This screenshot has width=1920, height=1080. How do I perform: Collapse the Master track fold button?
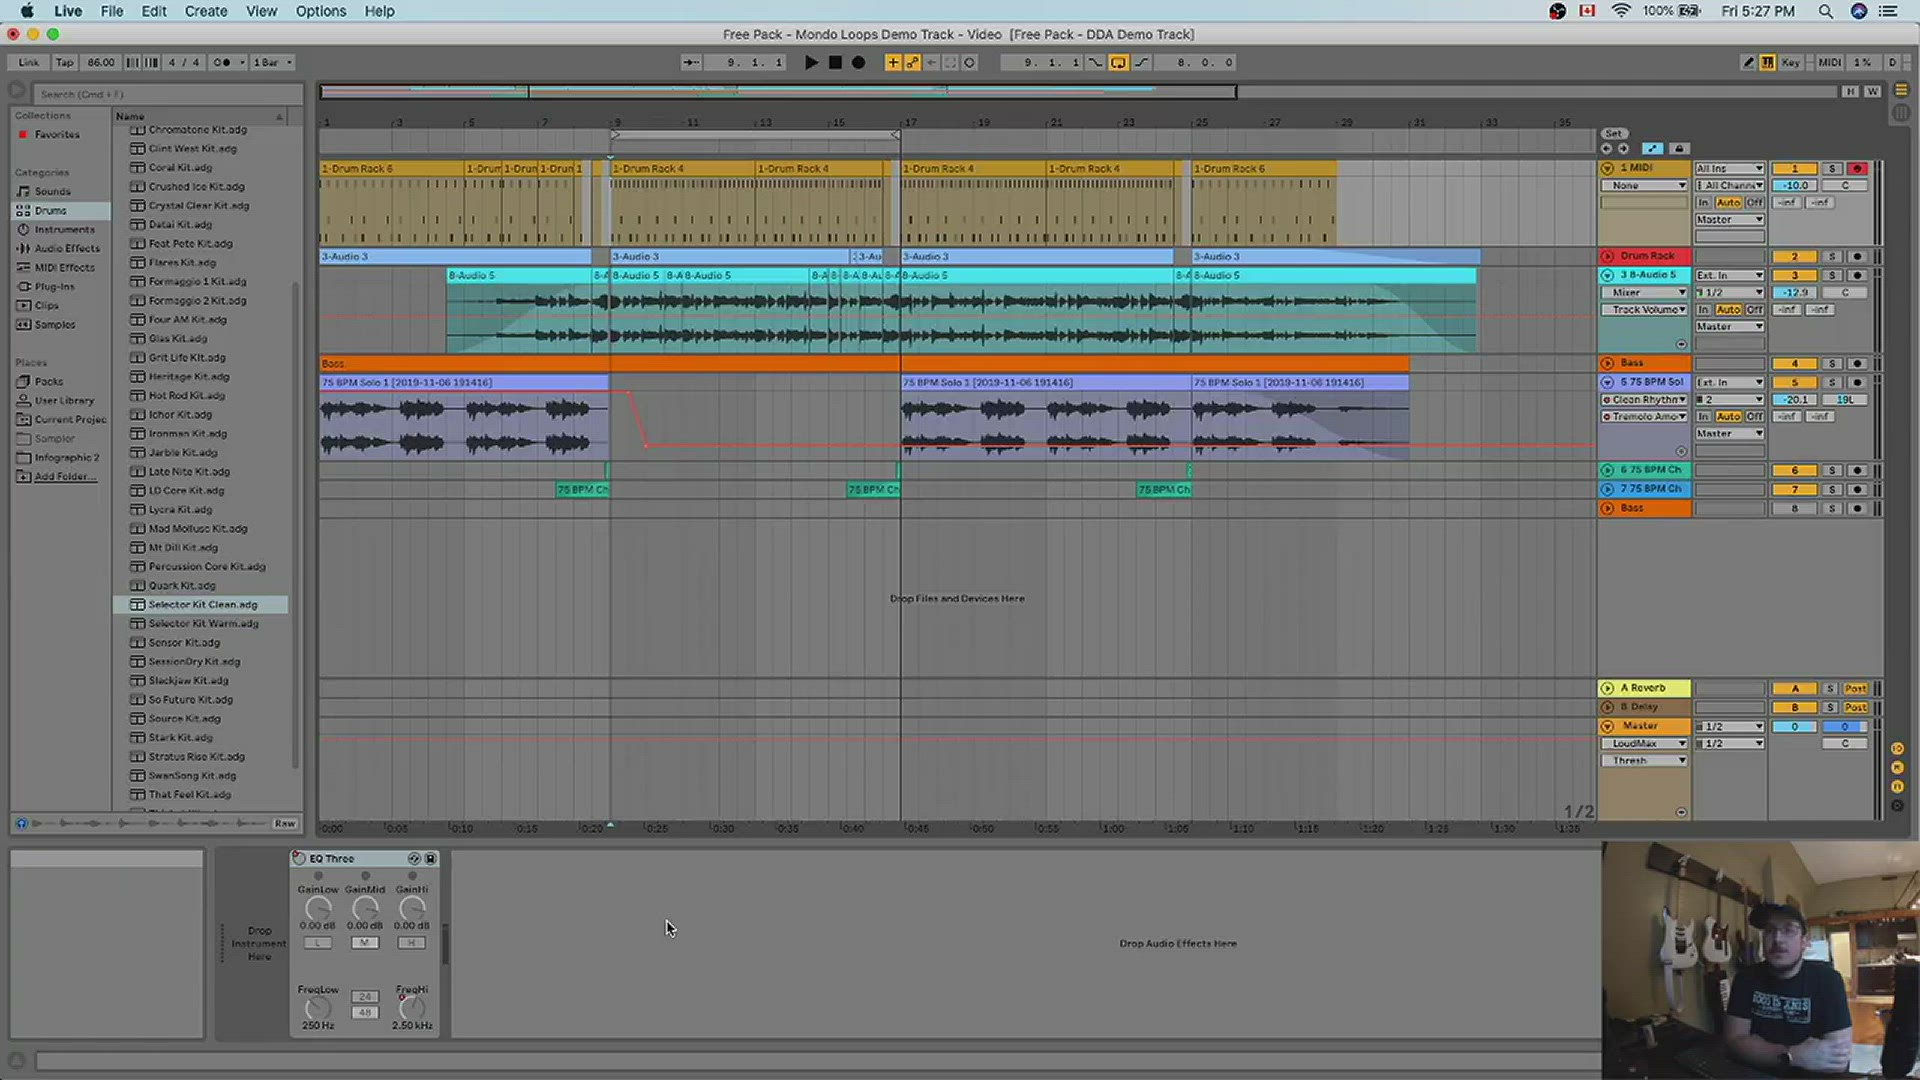click(x=1607, y=726)
